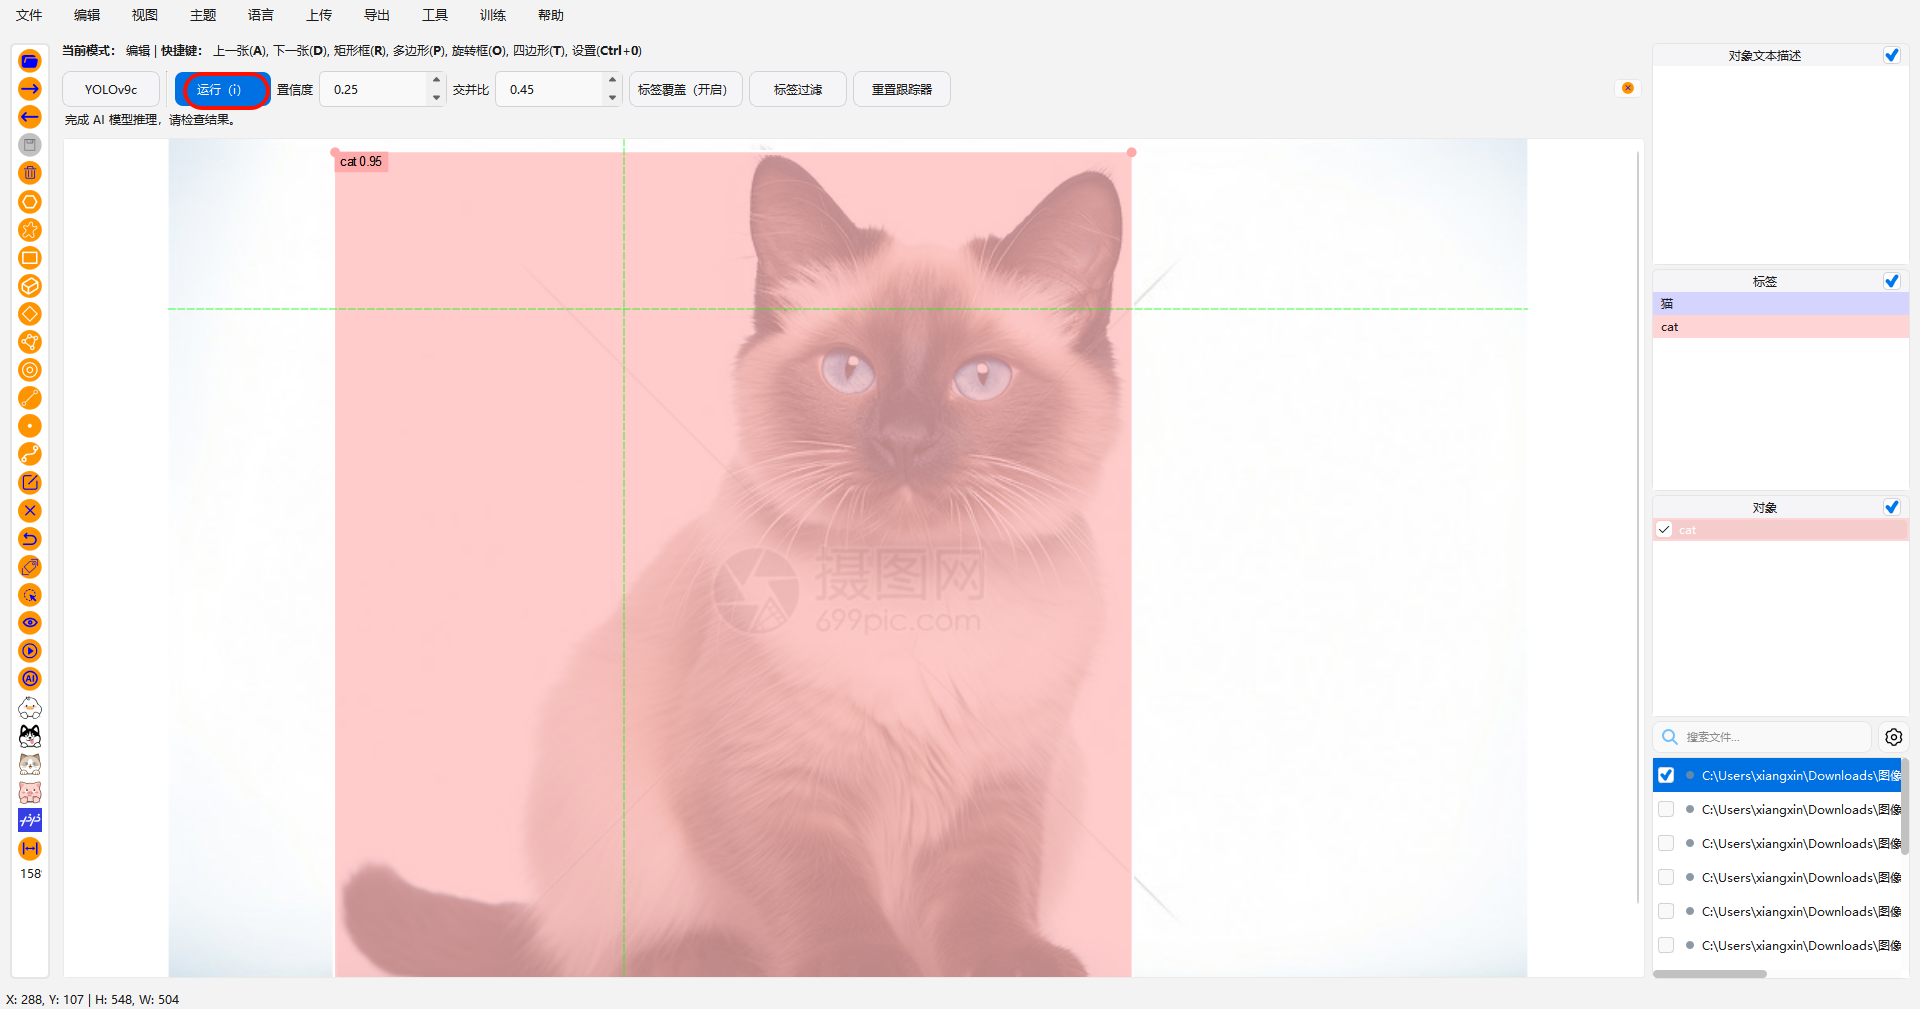Click the blue chart icon
The width and height of the screenshot is (1920, 1009).
pyautogui.click(x=30, y=820)
